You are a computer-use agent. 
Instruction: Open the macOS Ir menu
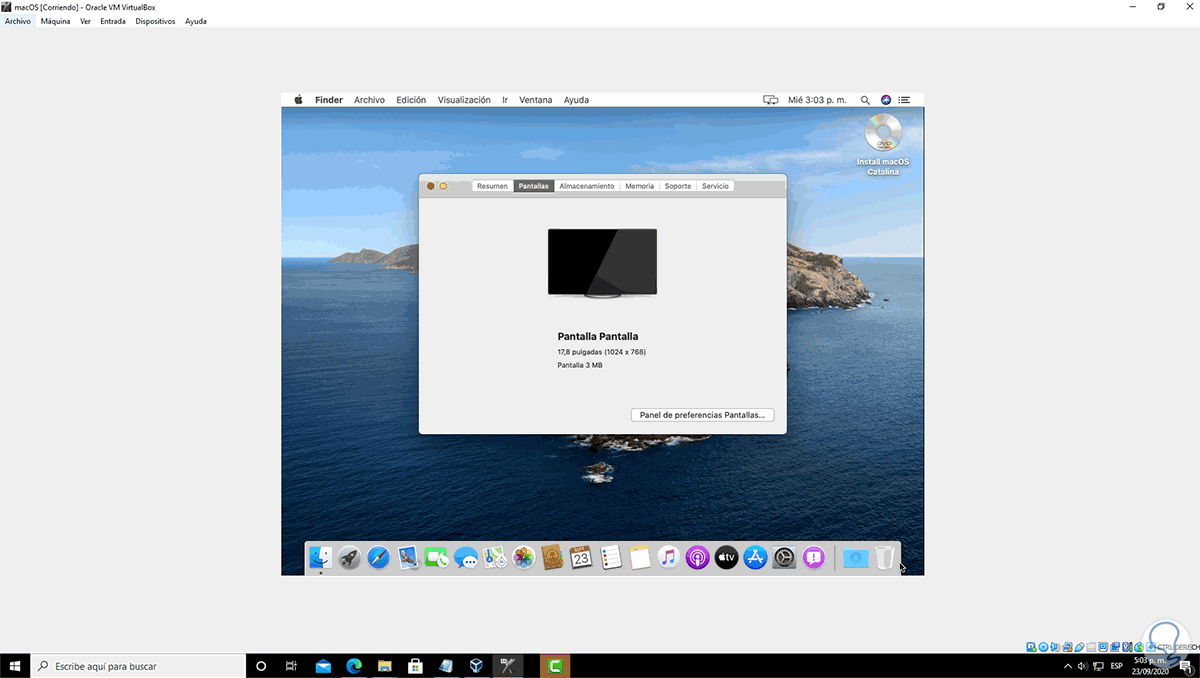505,100
